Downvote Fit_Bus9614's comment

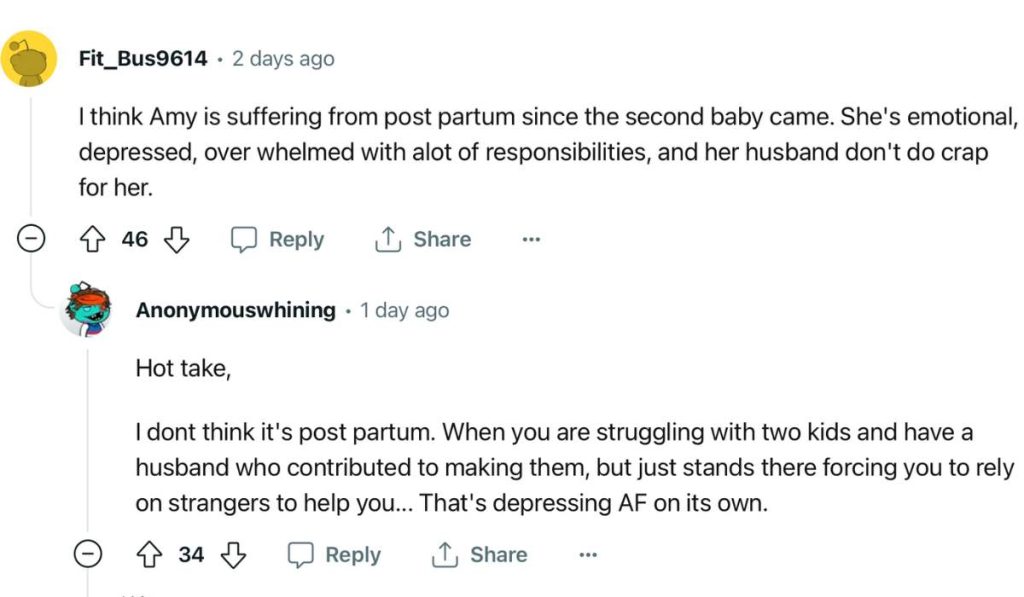tap(176, 240)
